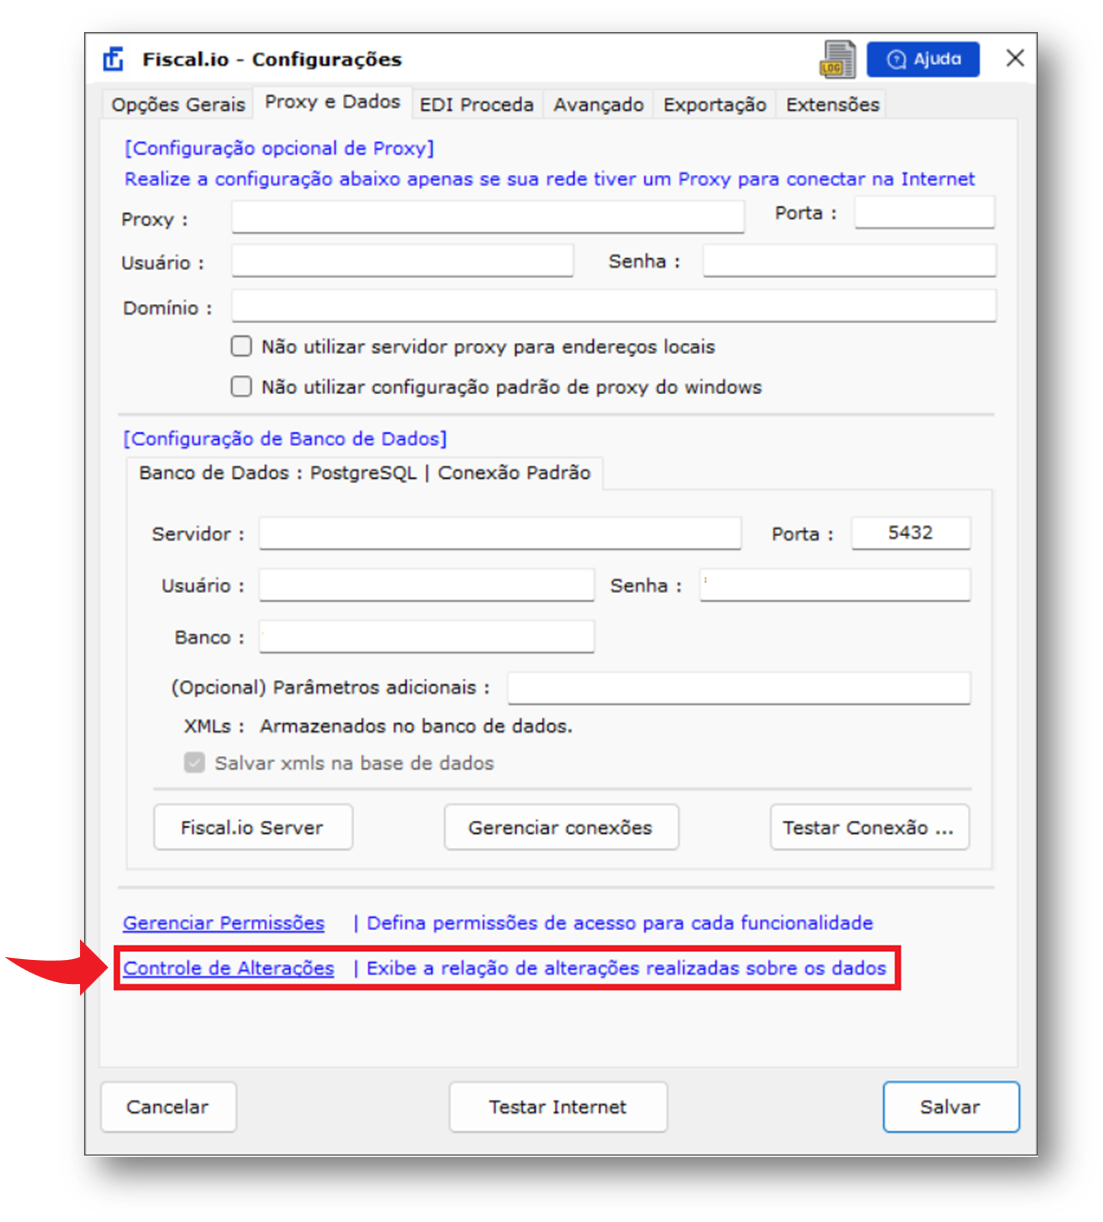Focus the Proxy address field
This screenshot has width=1103, height=1222.
click(x=488, y=217)
